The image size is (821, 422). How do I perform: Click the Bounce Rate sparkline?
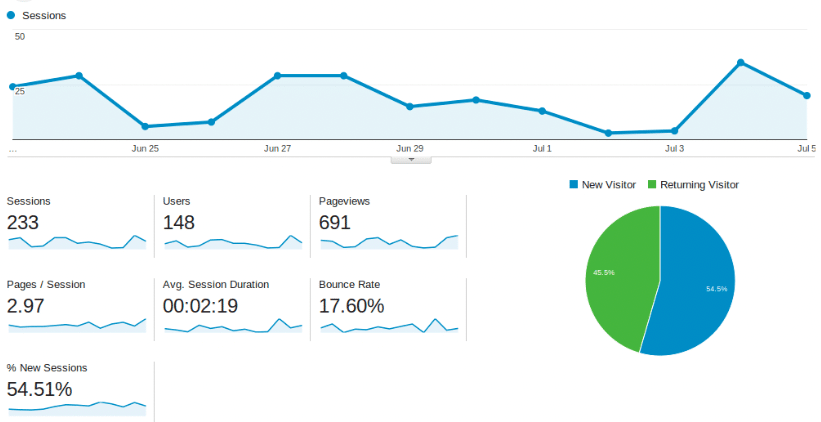coord(388,325)
